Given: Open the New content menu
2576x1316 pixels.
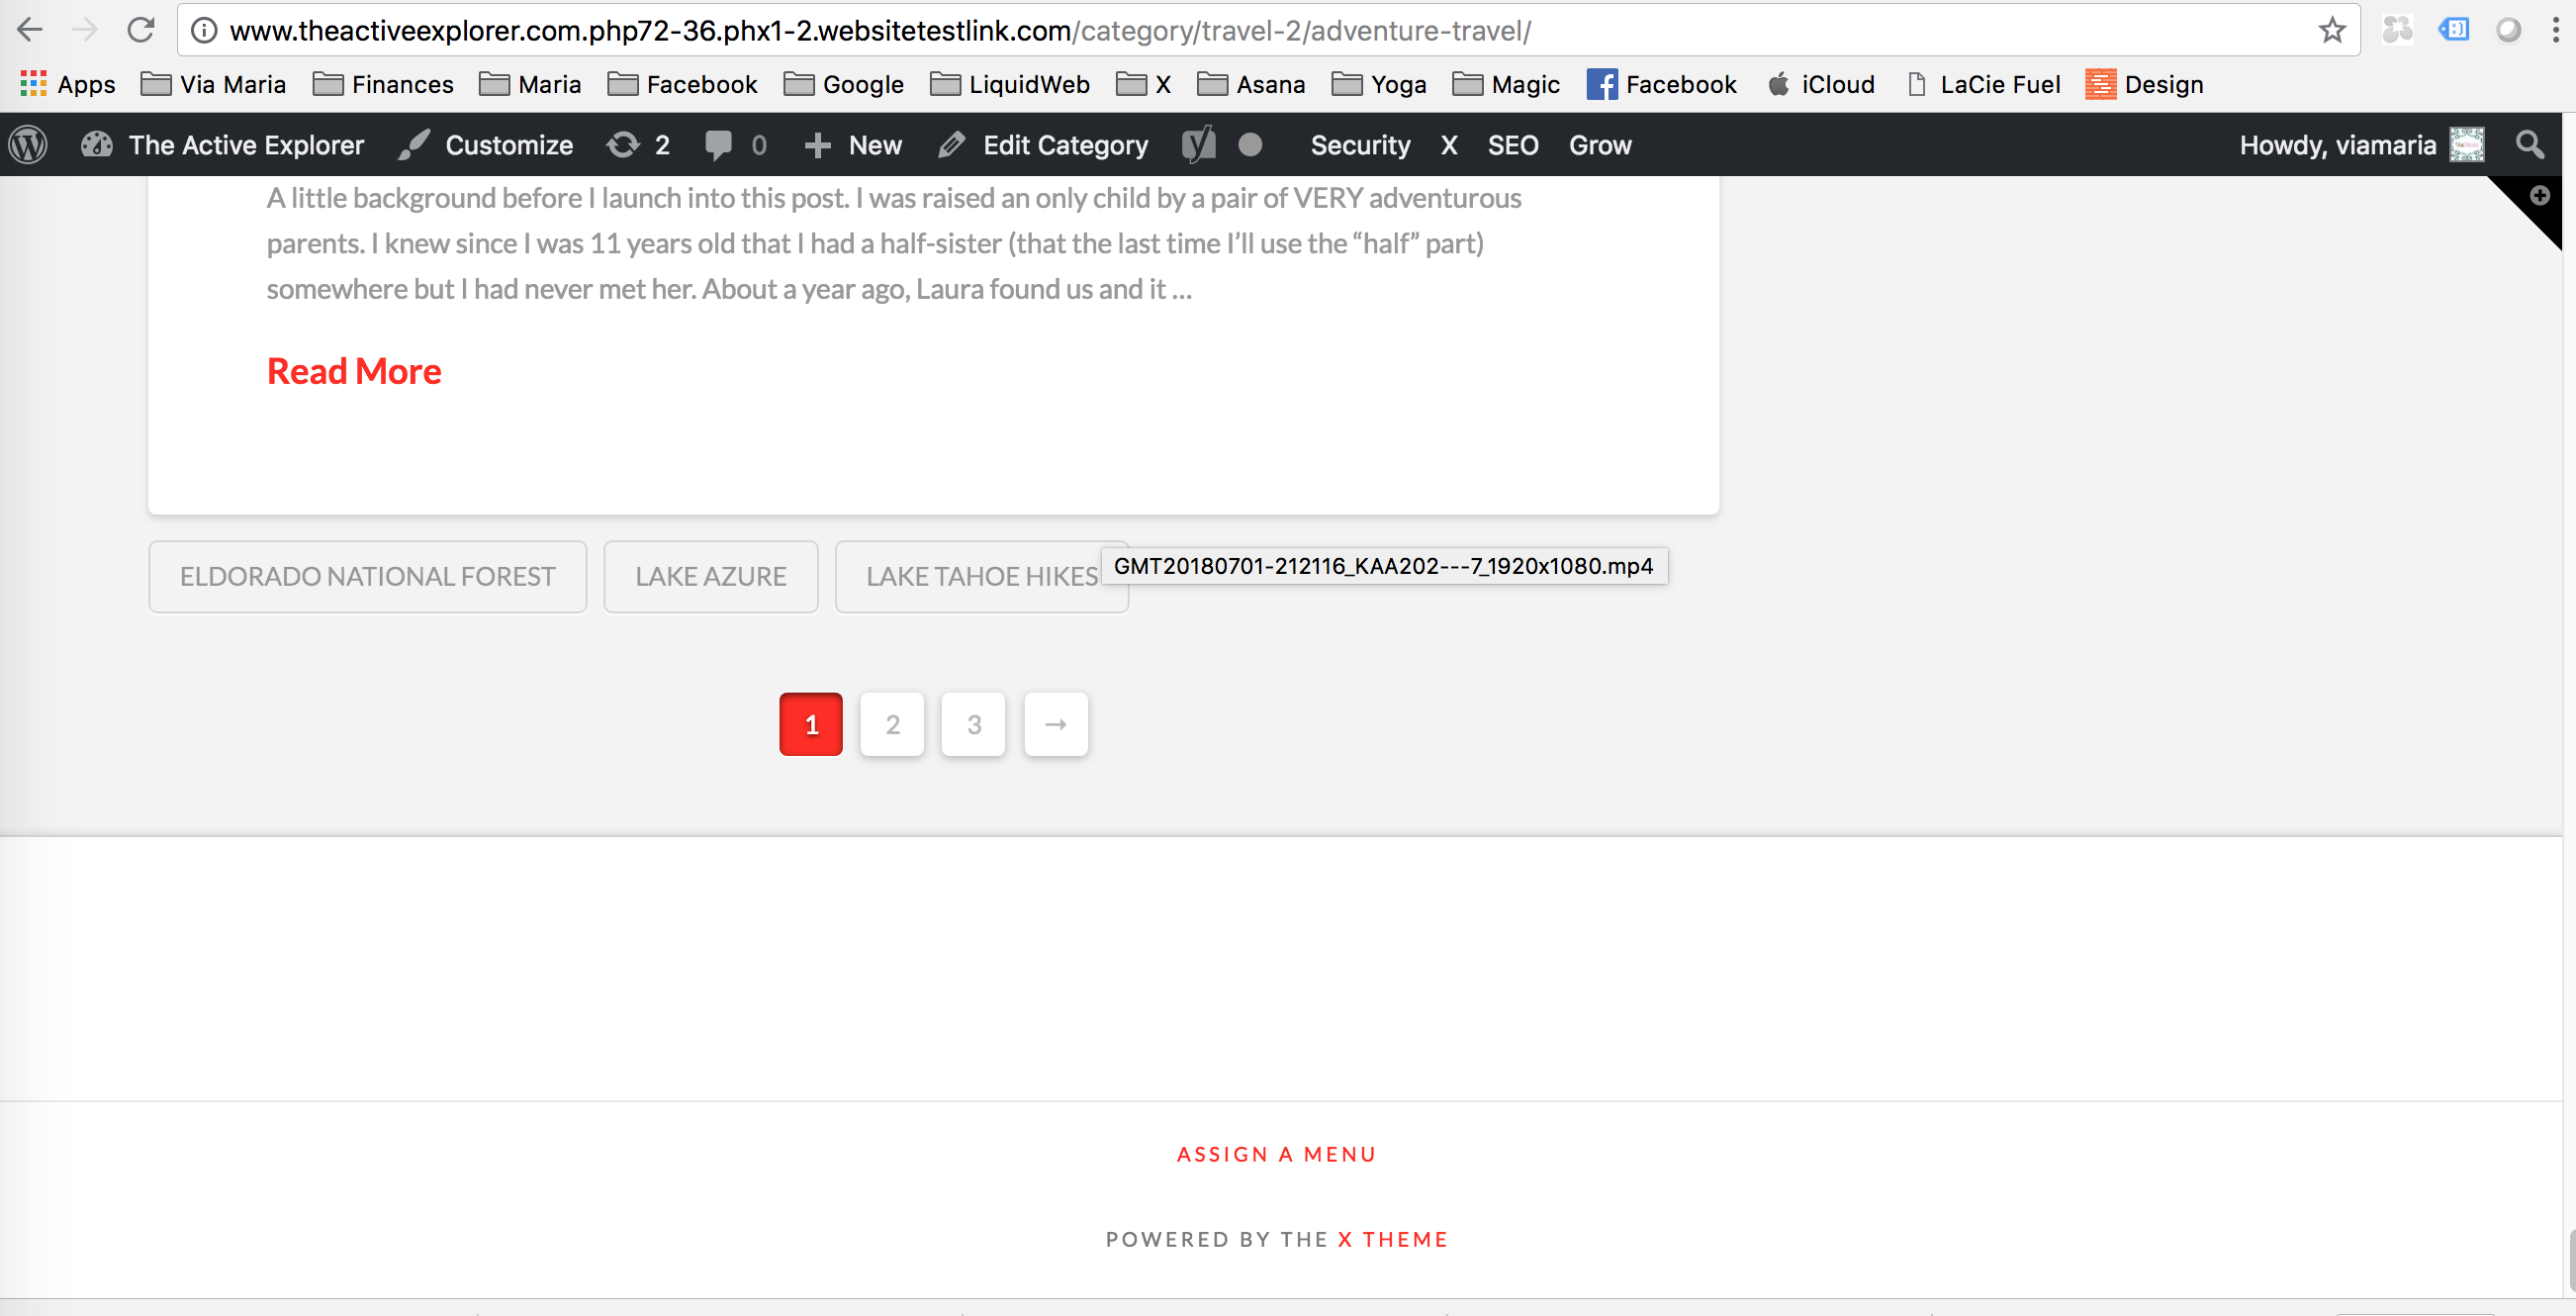Looking at the screenshot, I should tap(854, 145).
